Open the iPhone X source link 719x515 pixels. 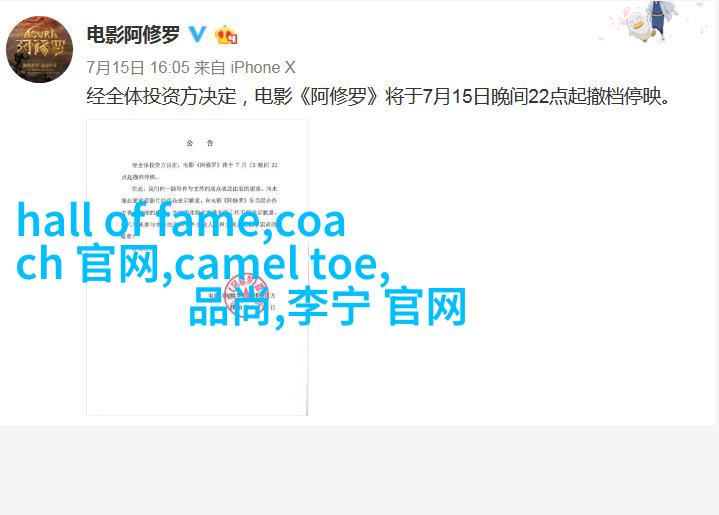coord(263,67)
